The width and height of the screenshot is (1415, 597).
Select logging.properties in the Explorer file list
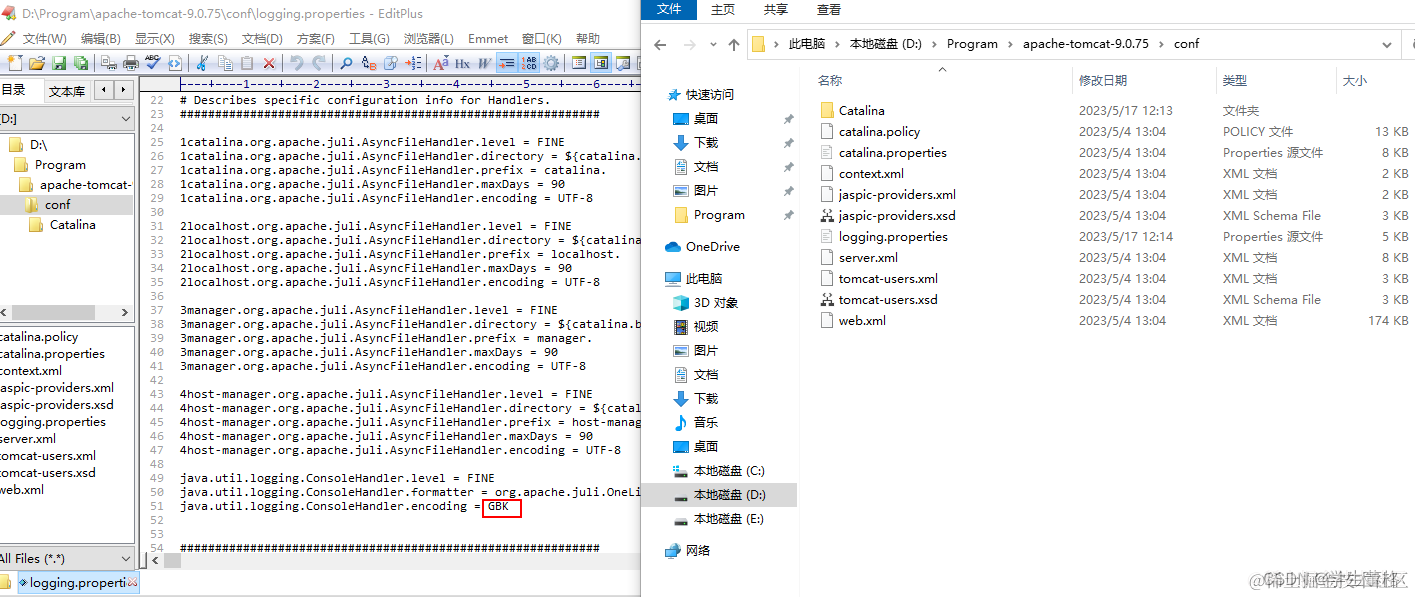[893, 237]
